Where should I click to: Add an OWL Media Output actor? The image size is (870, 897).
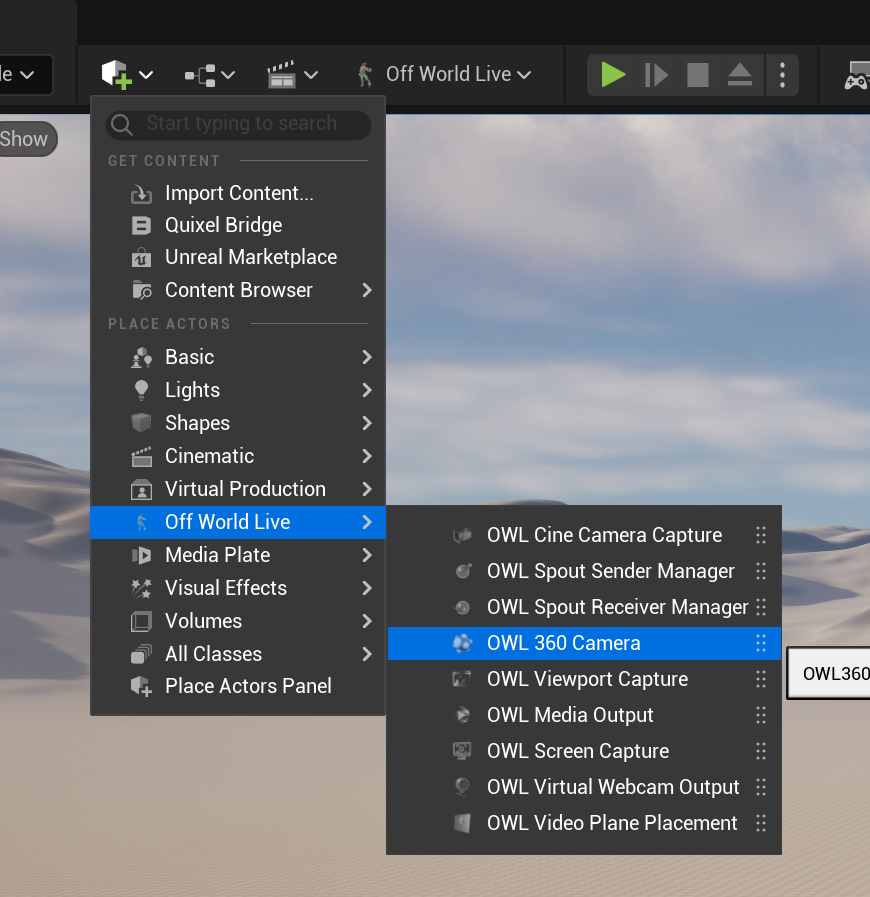(x=584, y=716)
